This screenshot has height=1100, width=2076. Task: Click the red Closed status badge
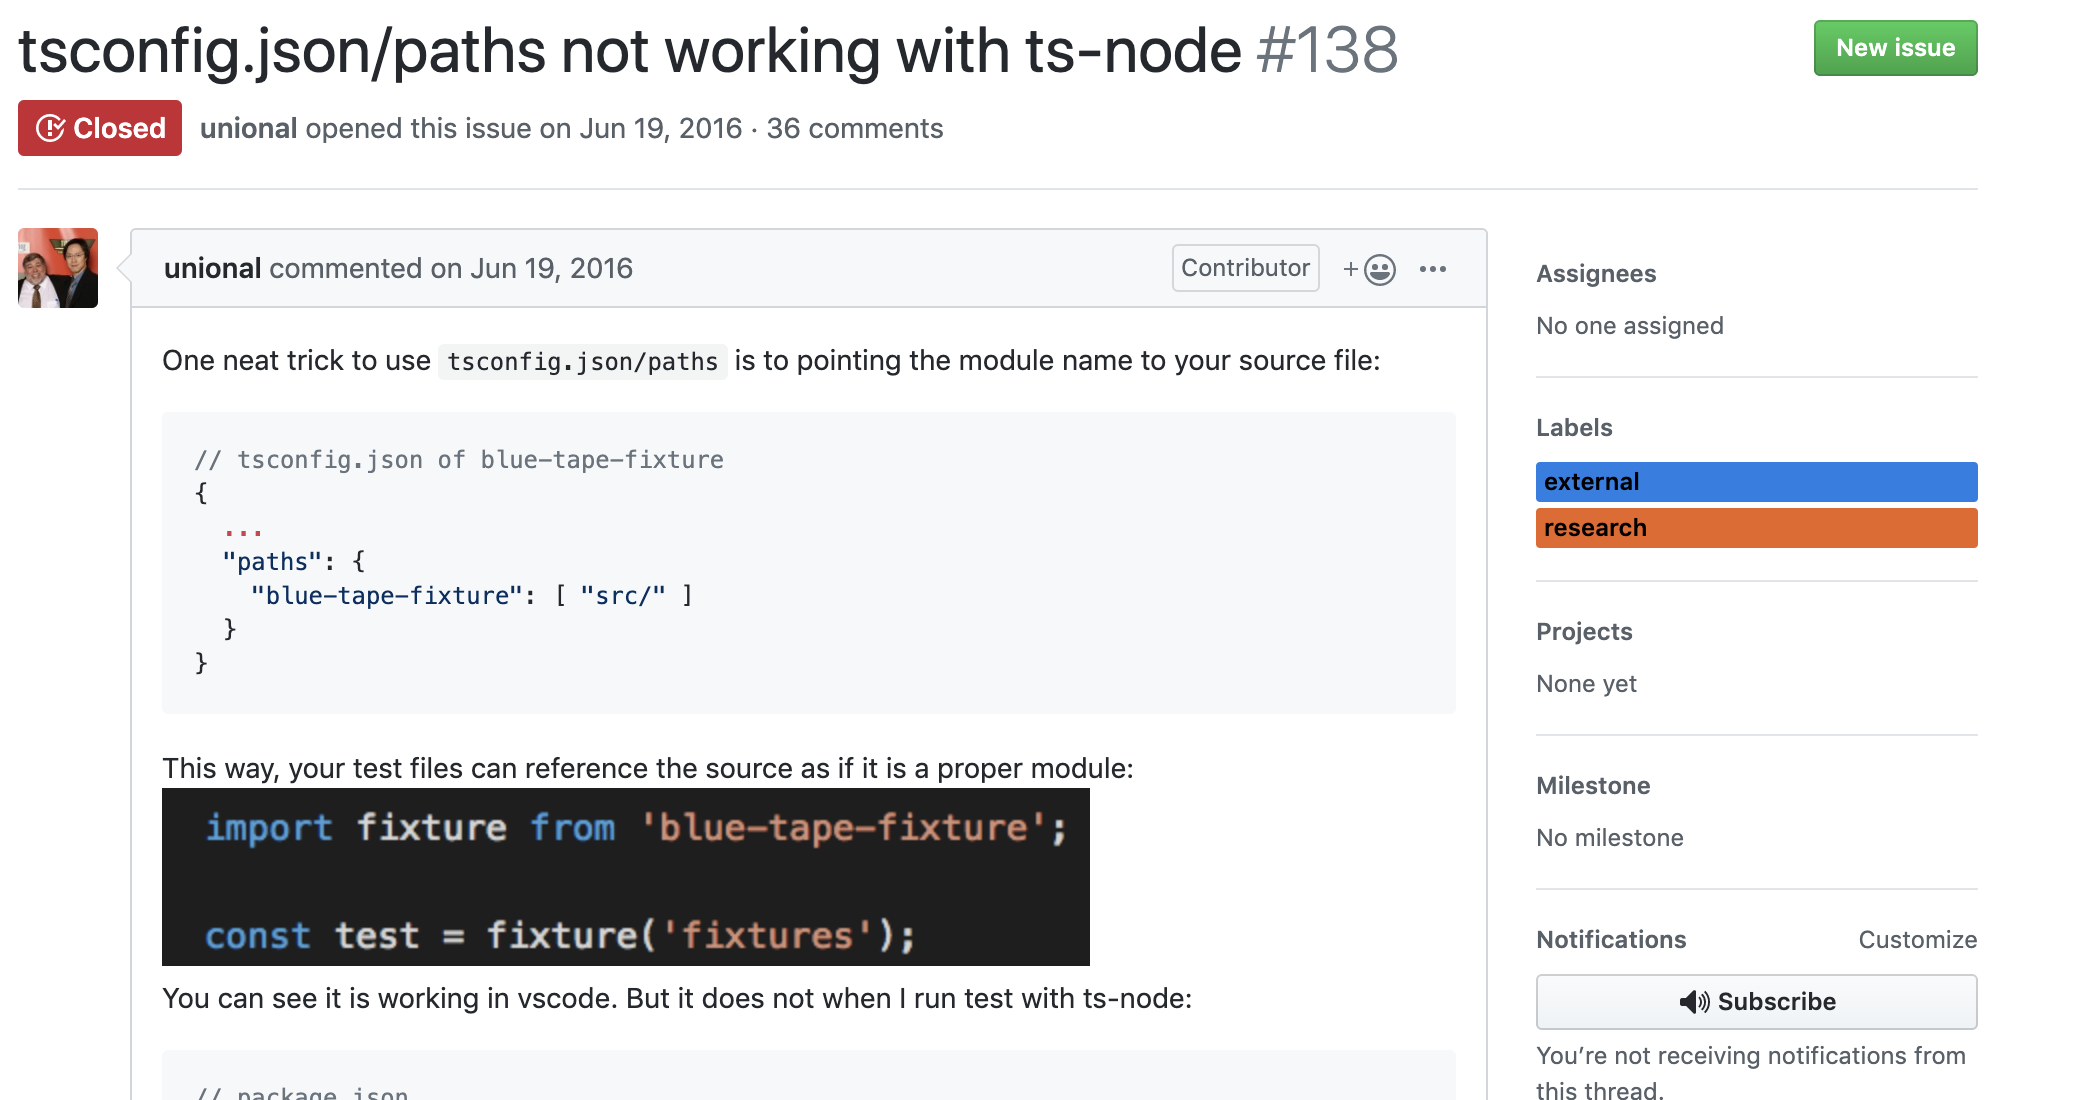(100, 128)
